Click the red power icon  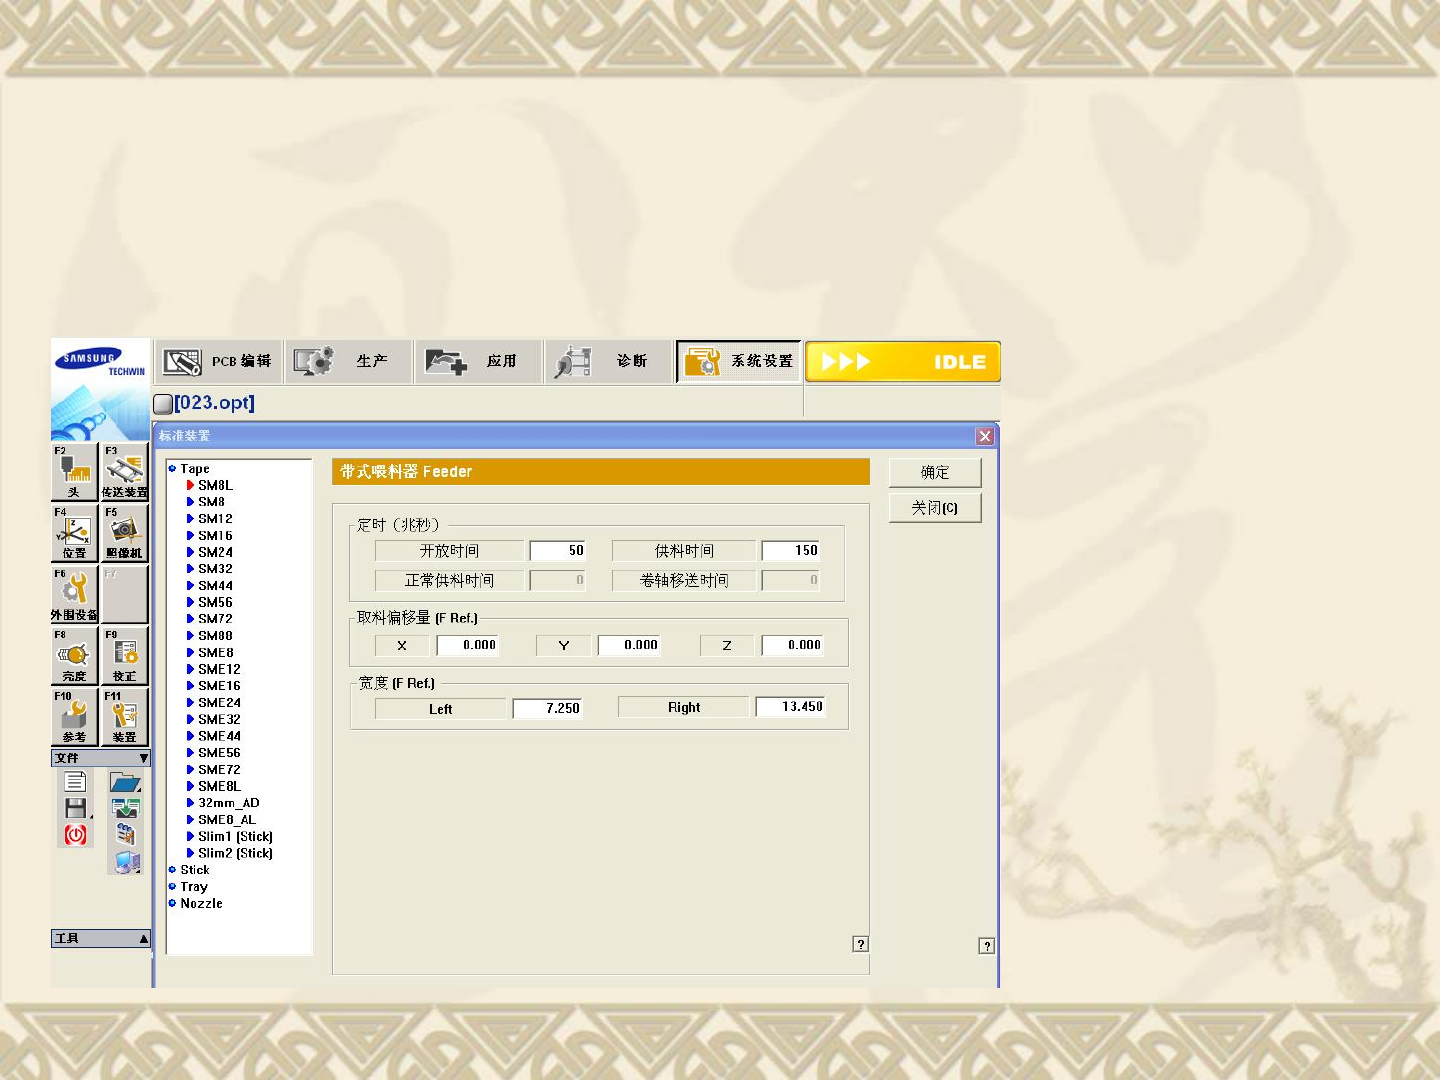[75, 835]
